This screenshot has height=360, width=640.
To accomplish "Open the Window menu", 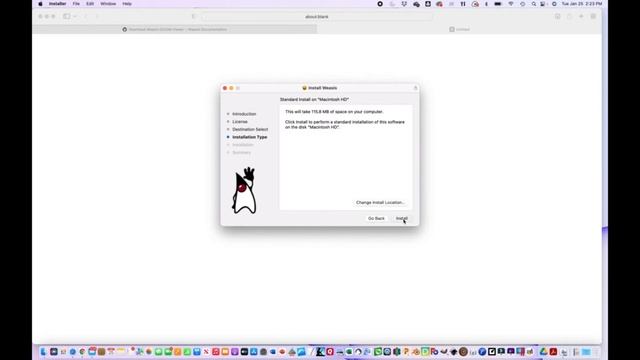I will (108, 4).
